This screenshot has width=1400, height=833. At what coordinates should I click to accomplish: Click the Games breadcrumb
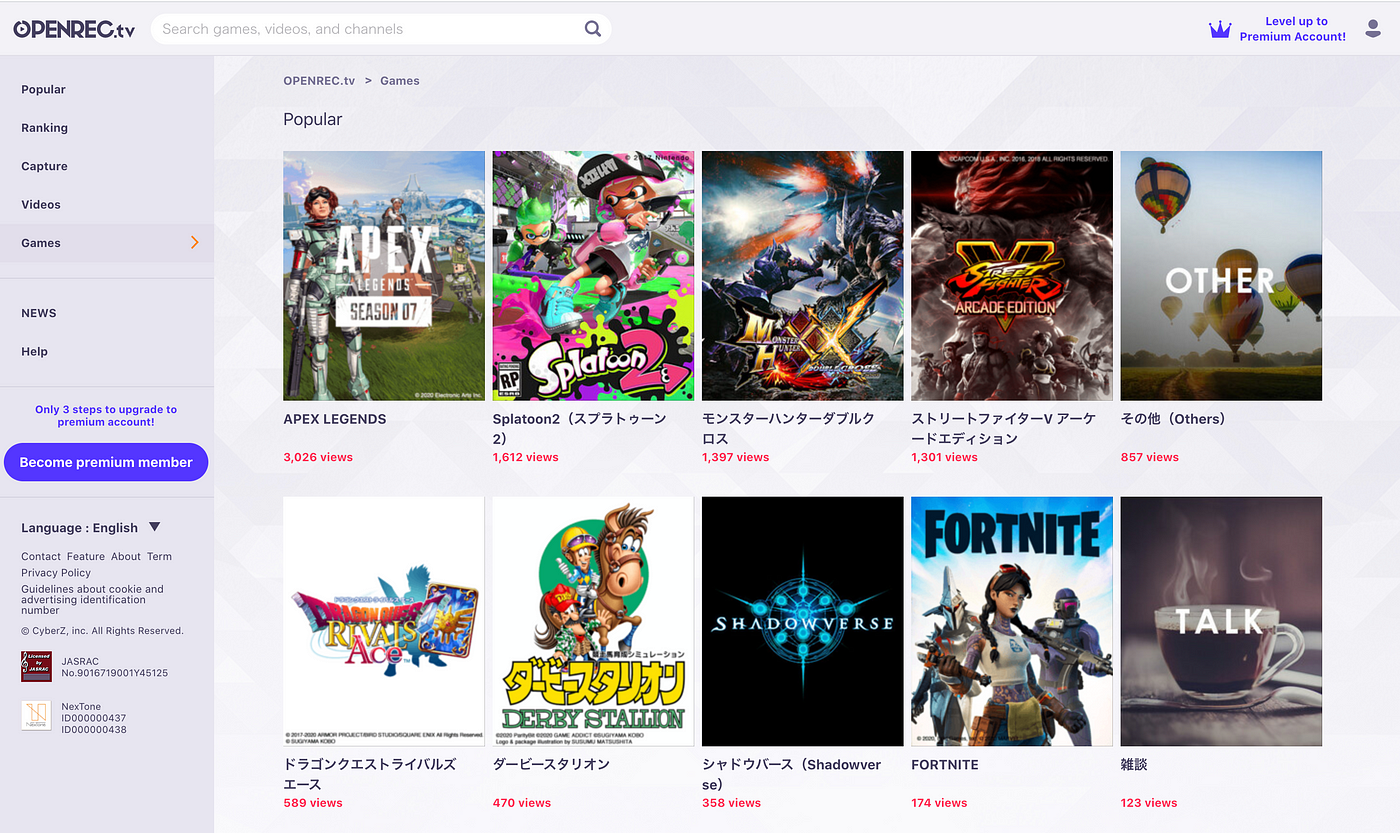tap(400, 80)
